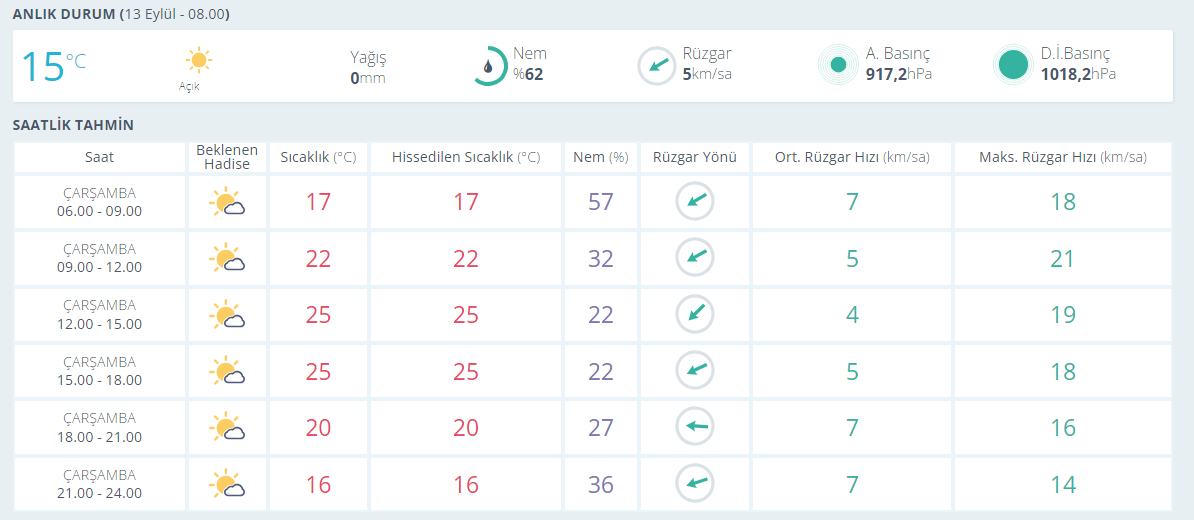The width and height of the screenshot is (1194, 520).
Task: Click the 1018,2hPa pressure value
Action: (1078, 75)
